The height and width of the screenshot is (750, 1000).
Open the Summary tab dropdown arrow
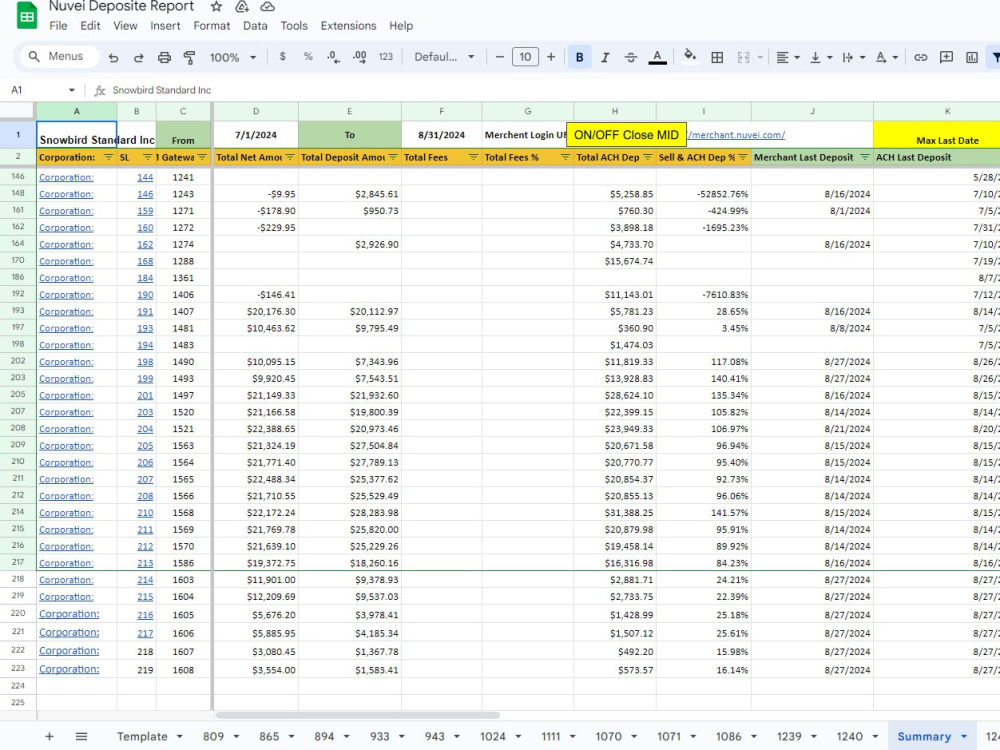click(x=964, y=737)
